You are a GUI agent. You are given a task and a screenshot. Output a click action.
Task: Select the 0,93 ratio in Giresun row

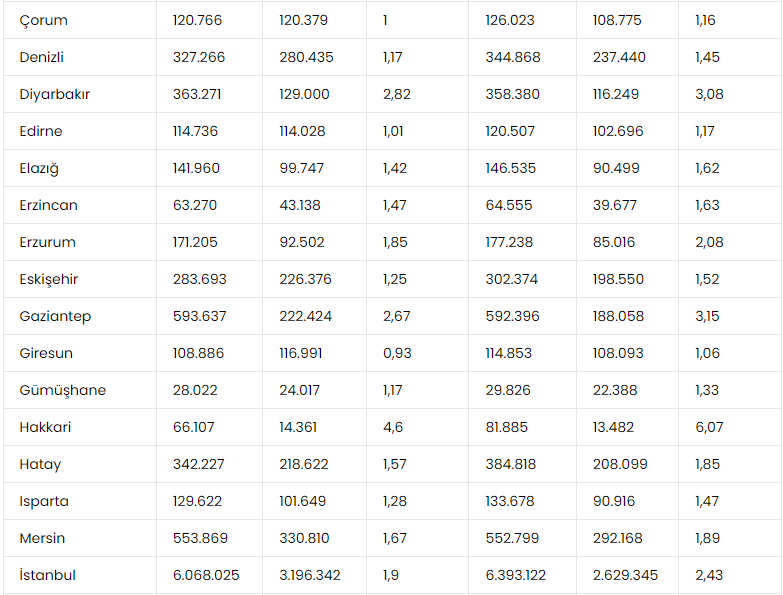point(397,353)
